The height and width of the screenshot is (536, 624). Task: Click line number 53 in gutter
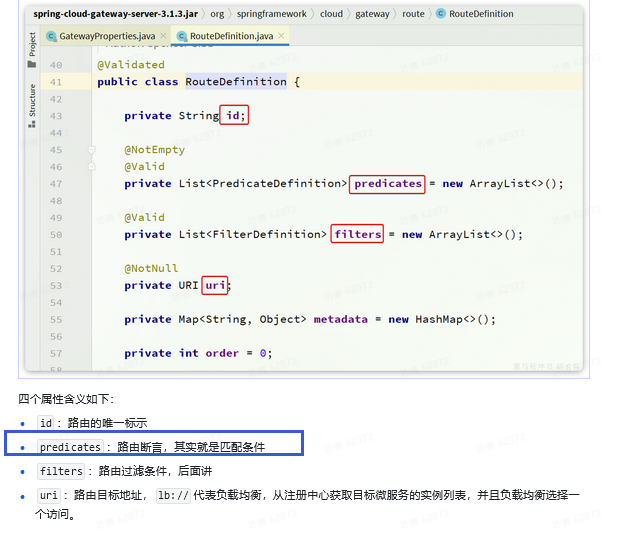pyautogui.click(x=56, y=286)
